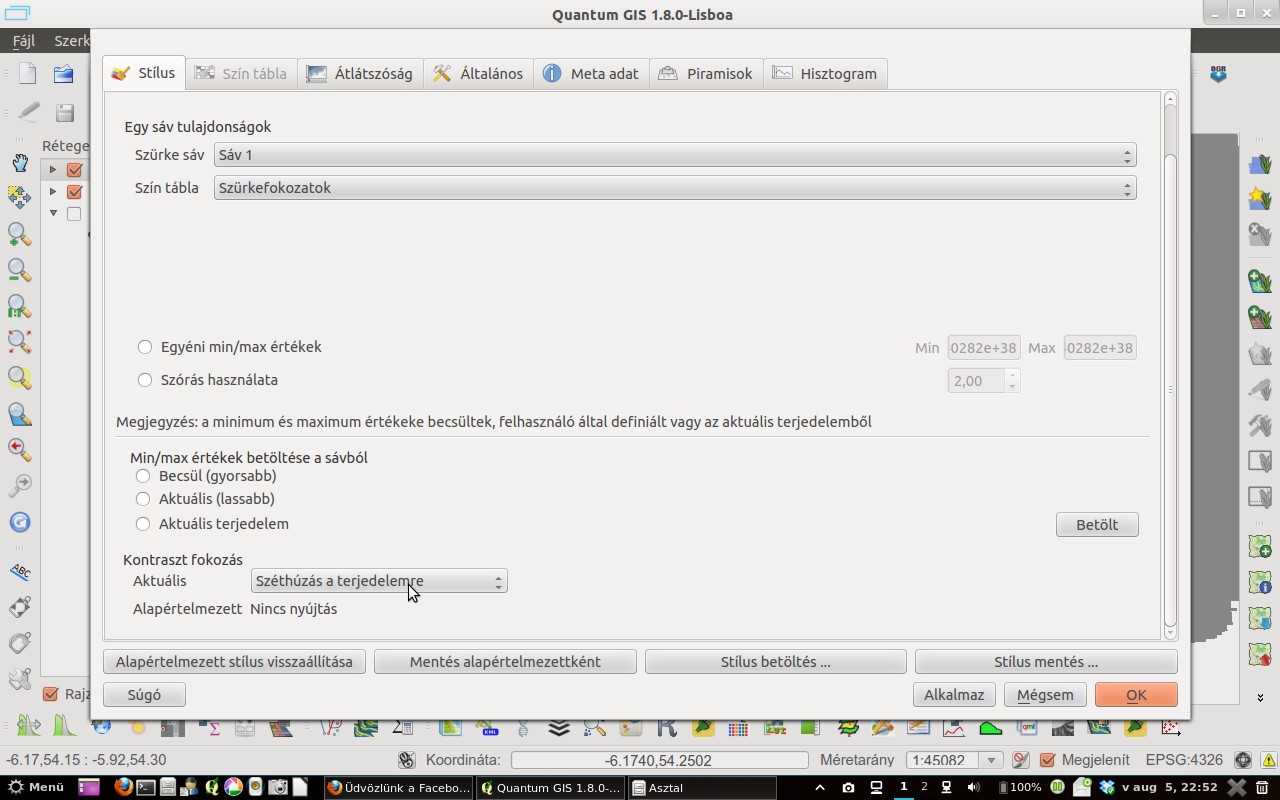Select the ABC labeling tool icon
This screenshot has height=800, width=1280.
click(19, 571)
